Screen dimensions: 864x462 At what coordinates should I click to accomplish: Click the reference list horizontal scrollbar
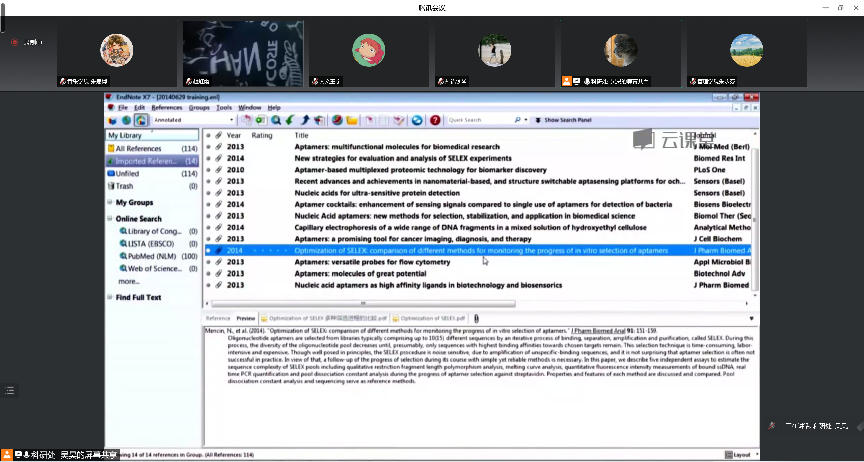click(363, 303)
